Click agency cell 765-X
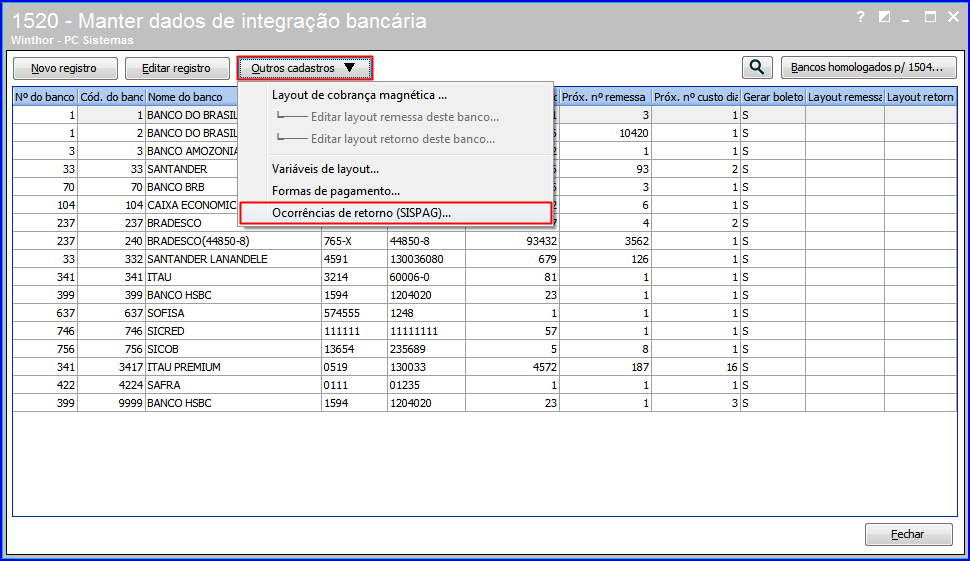 (354, 241)
